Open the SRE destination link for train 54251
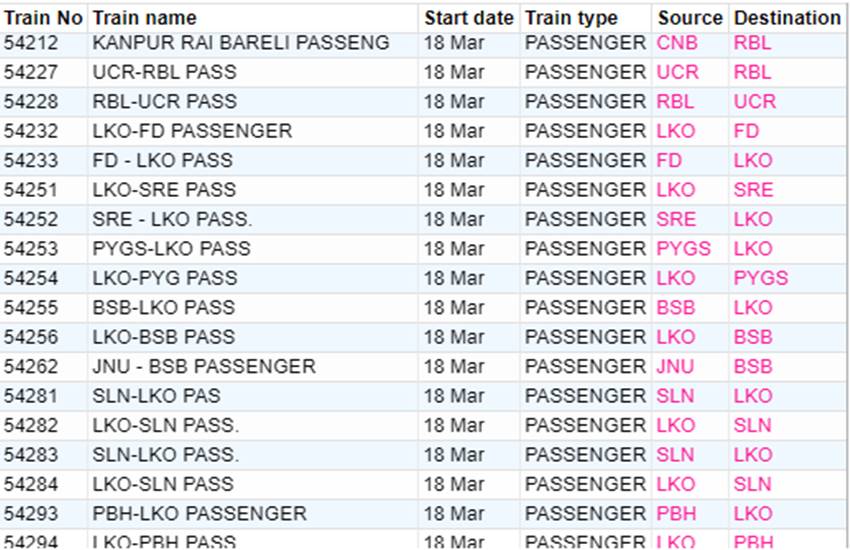This screenshot has height=550, width=850. pos(754,190)
